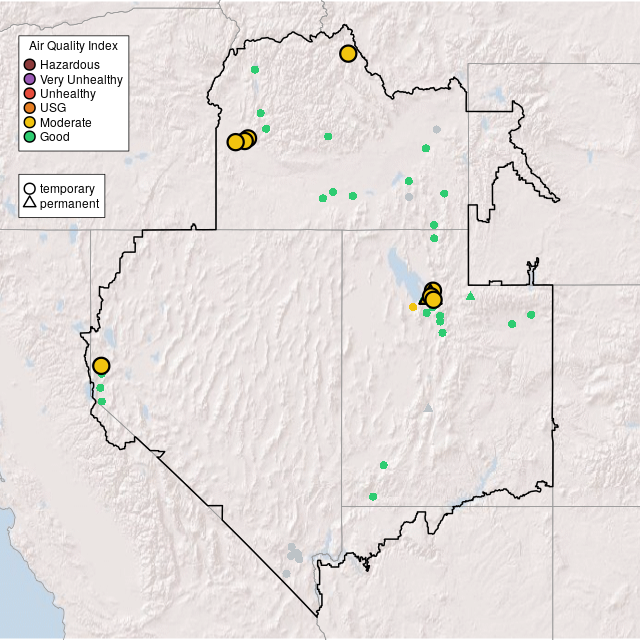Viewport: 640px width, 640px height.
Task: Click the westernmost large yellow marker
Action: tap(101, 366)
